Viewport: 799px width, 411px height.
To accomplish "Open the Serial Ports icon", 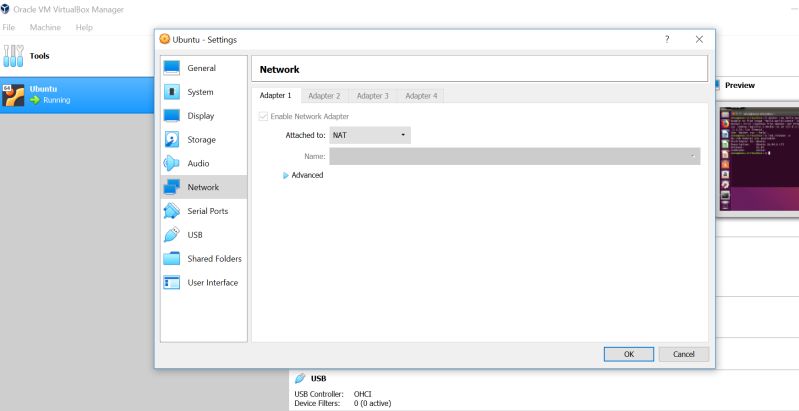I will [x=172, y=211].
